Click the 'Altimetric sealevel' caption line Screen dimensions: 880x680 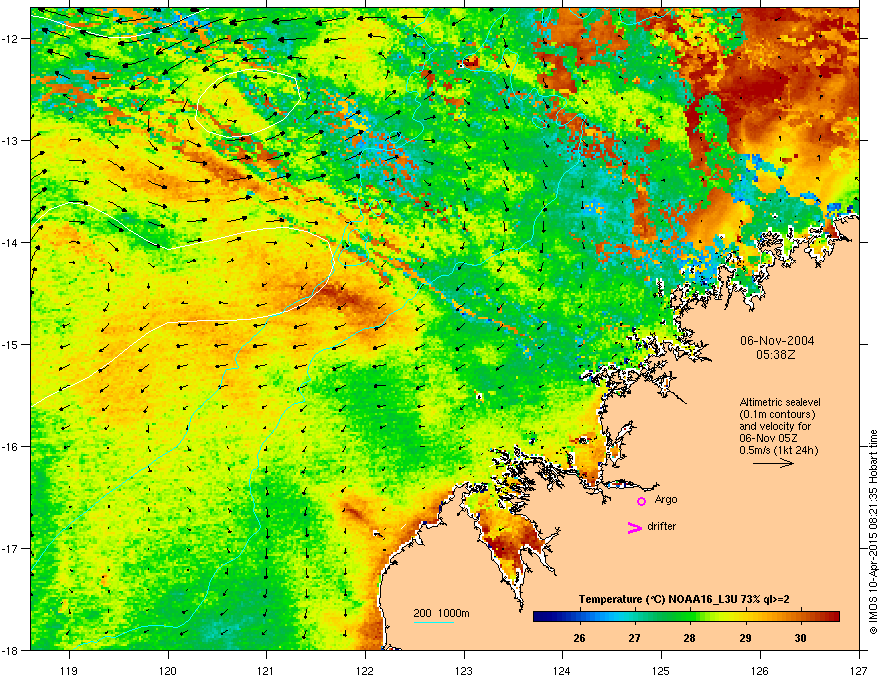(x=780, y=402)
